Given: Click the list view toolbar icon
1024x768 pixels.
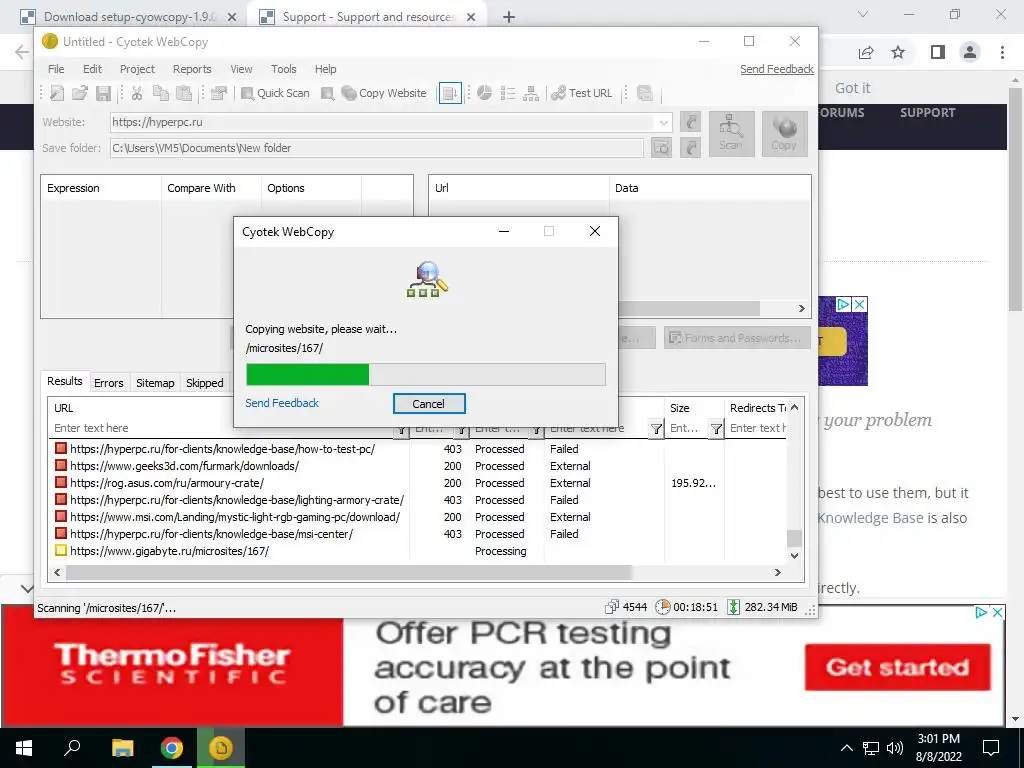Looking at the screenshot, I should 508,93.
